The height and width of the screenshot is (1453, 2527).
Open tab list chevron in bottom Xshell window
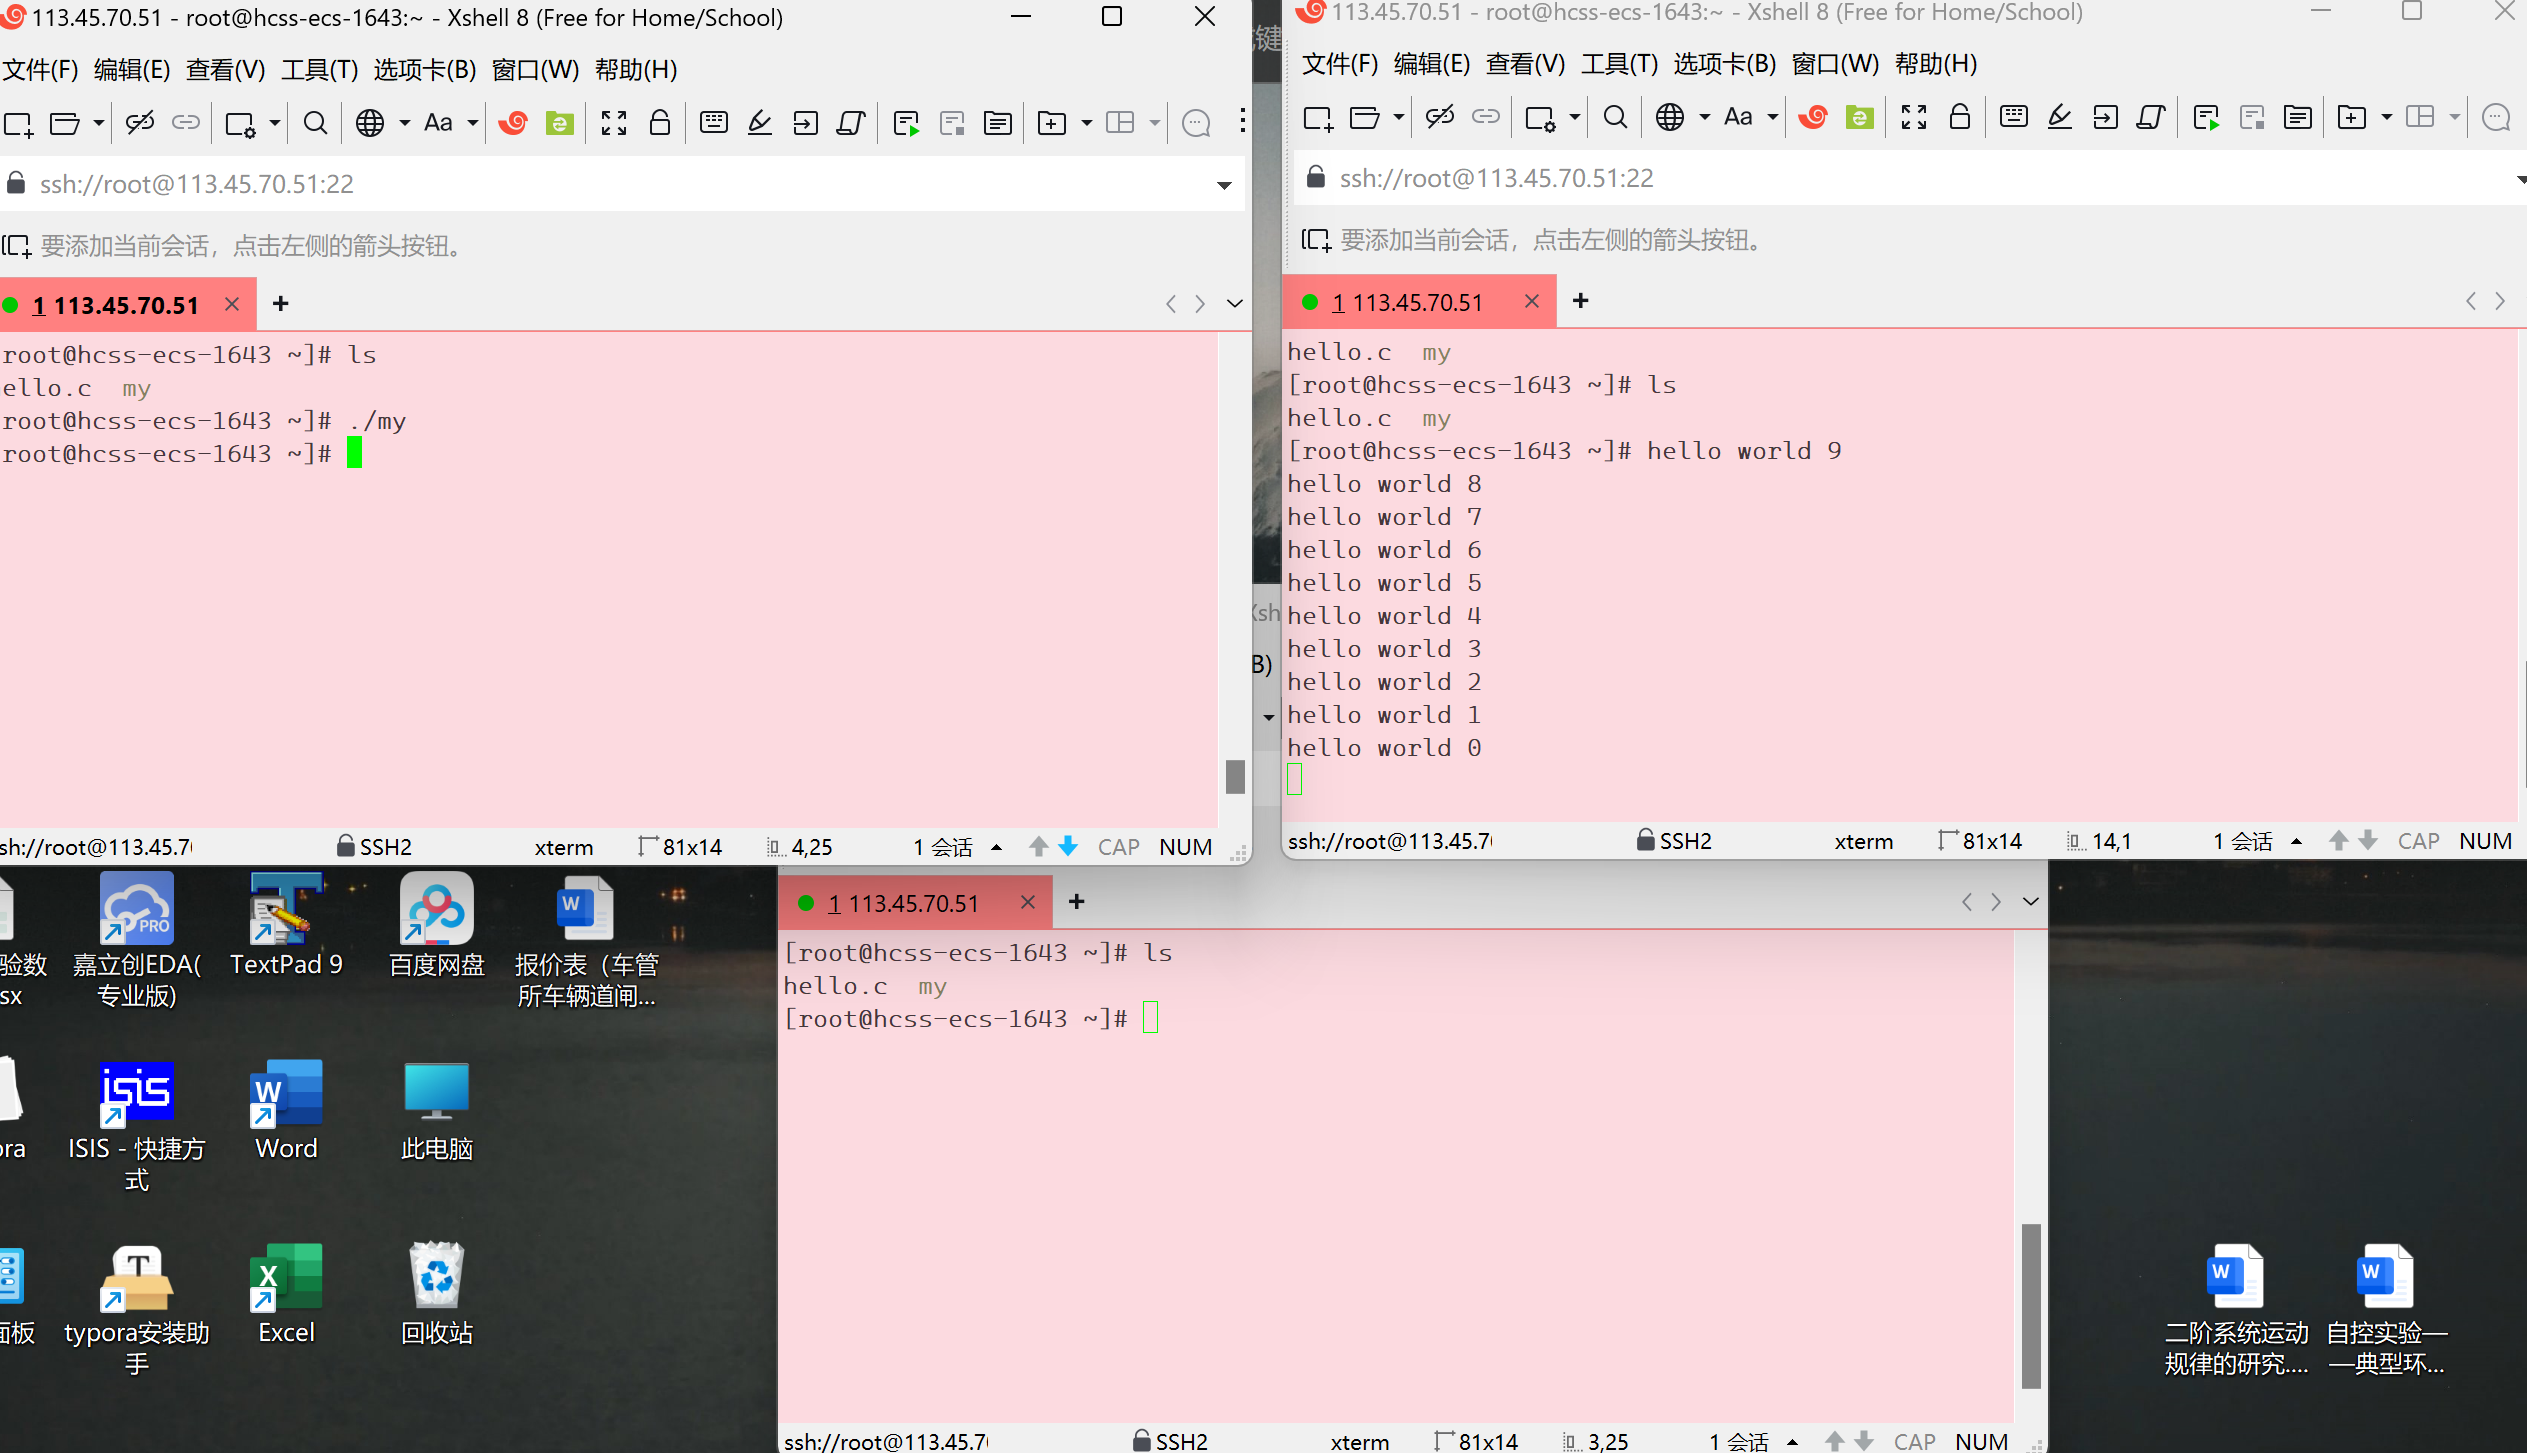[2030, 902]
